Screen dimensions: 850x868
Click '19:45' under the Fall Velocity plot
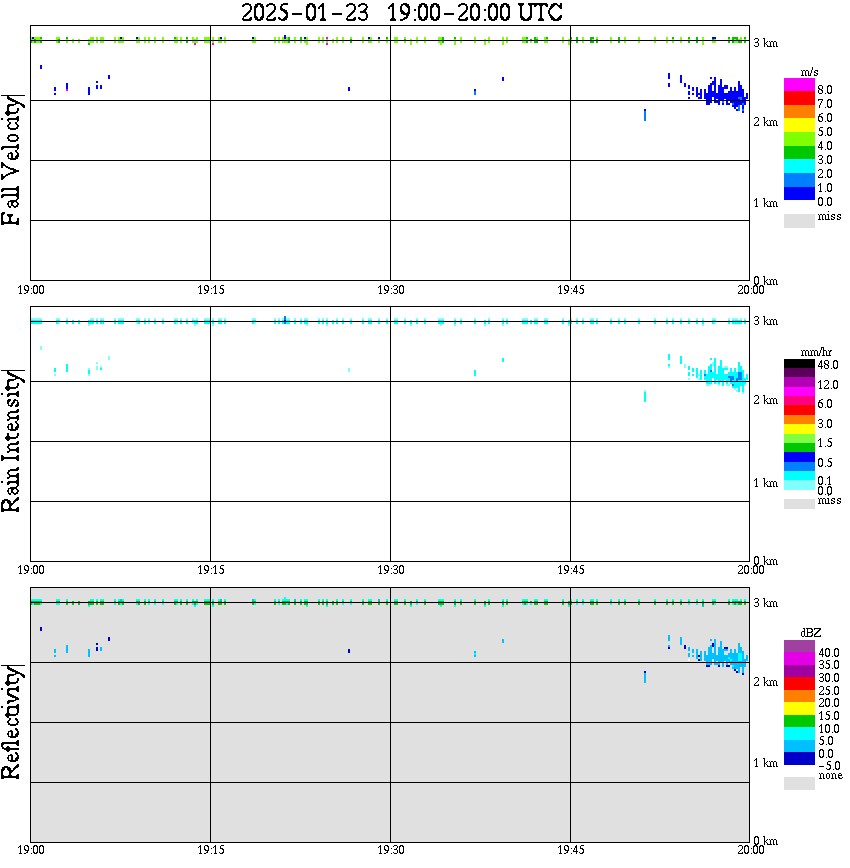[x=571, y=290]
